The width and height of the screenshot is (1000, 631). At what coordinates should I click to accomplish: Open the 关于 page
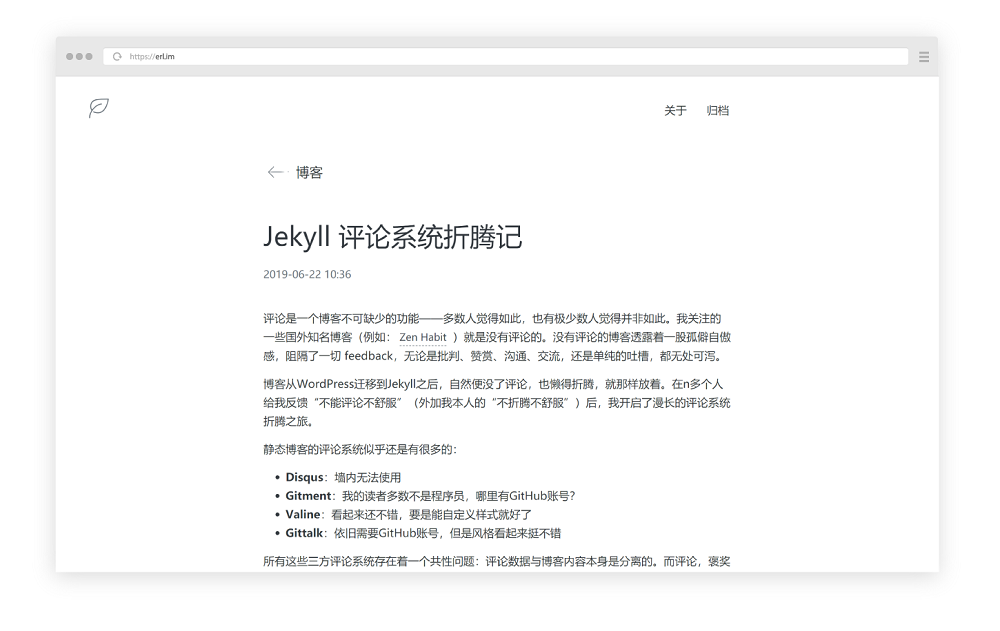(x=676, y=110)
